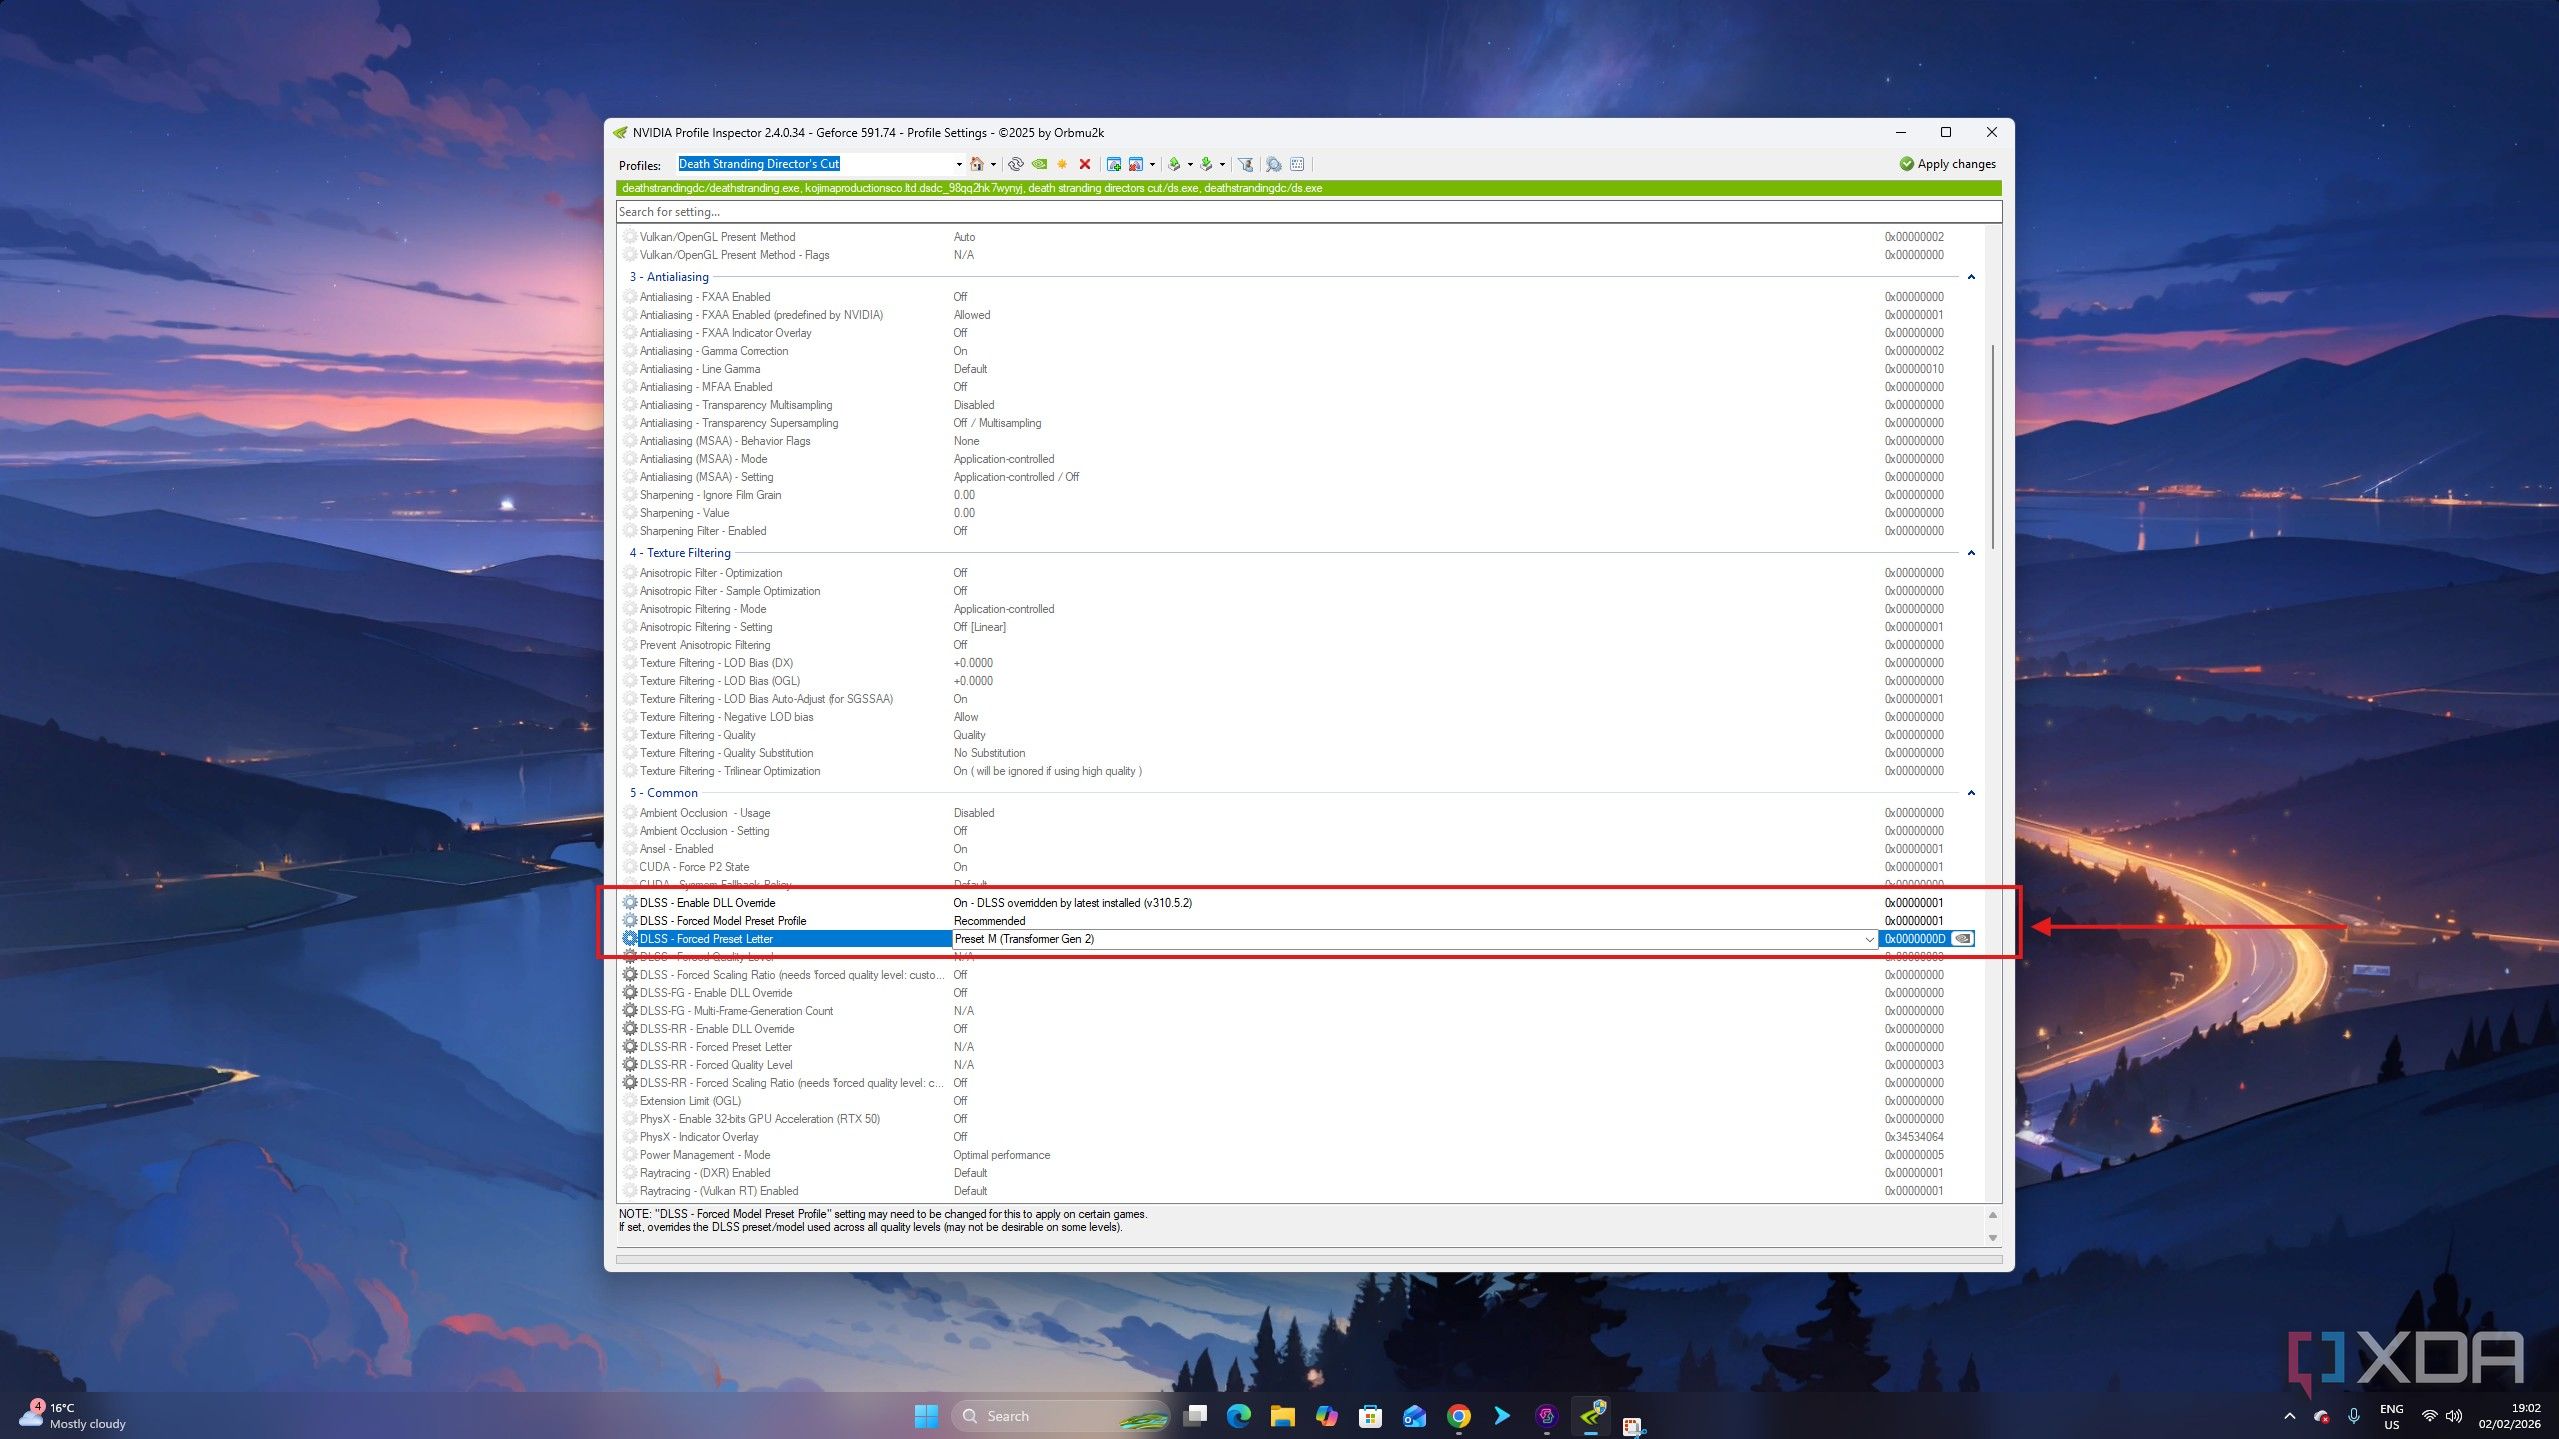2559x1439 pixels.
Task: Select Power Management - Mode setting
Action: click(1297, 1155)
